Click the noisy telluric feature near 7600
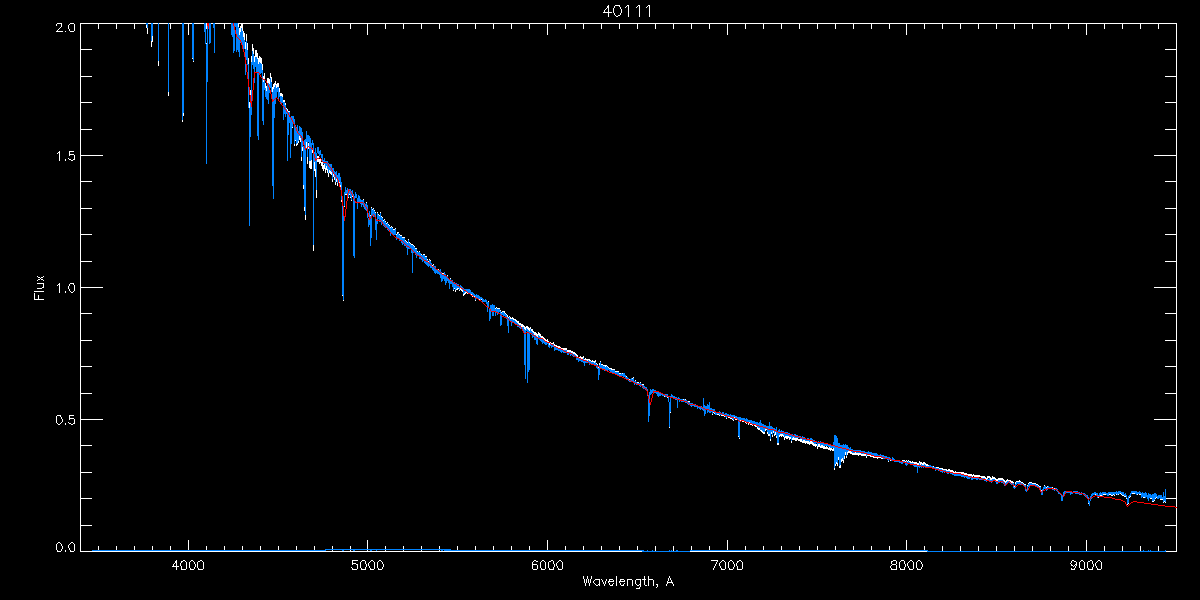1200x600 pixels. pos(840,452)
